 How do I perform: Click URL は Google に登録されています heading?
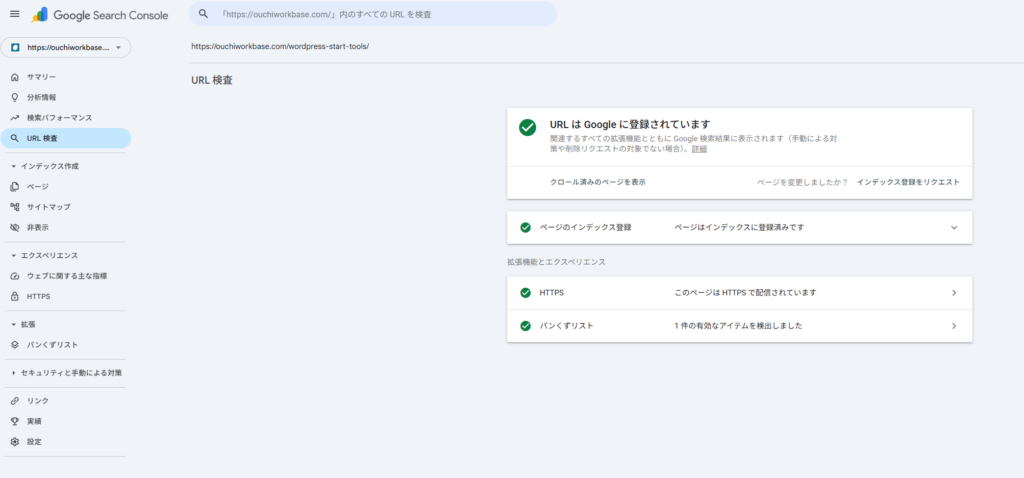630,124
